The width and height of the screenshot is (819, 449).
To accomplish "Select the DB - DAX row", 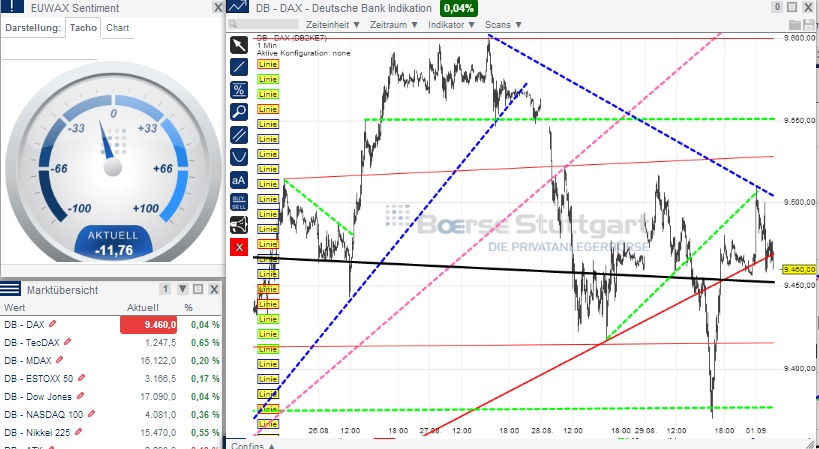I will pos(112,325).
